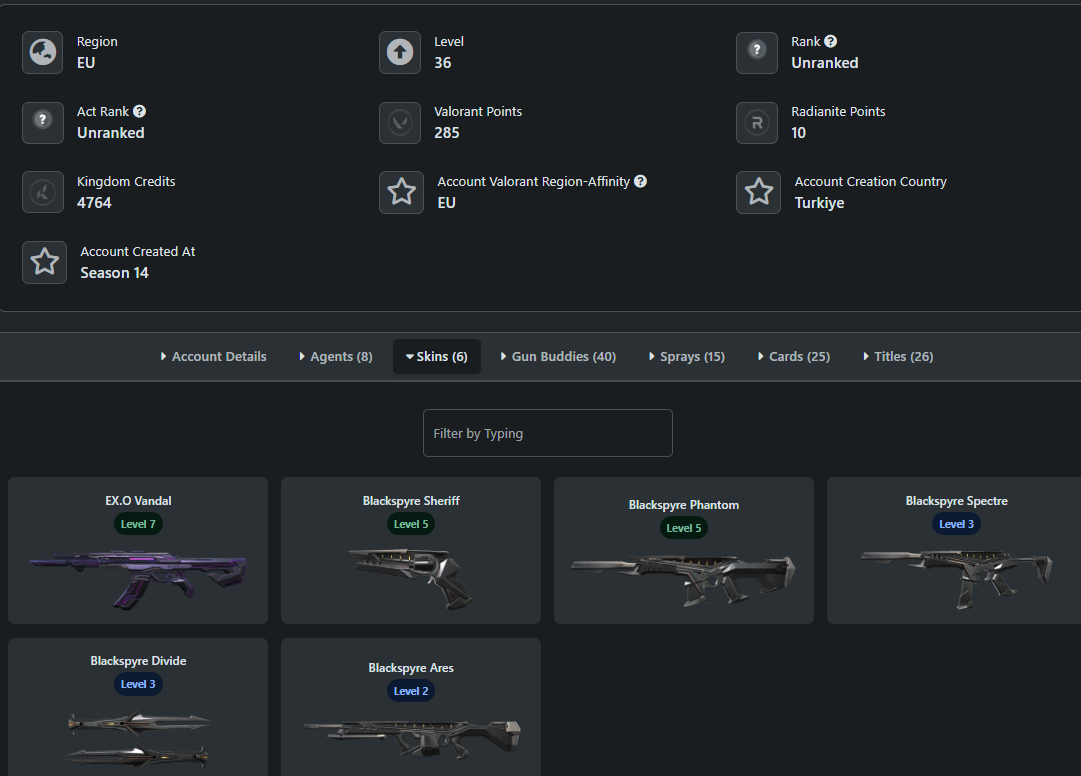Click the Radianite Points icon
Screen dimensions: 1081x776
coord(757,123)
